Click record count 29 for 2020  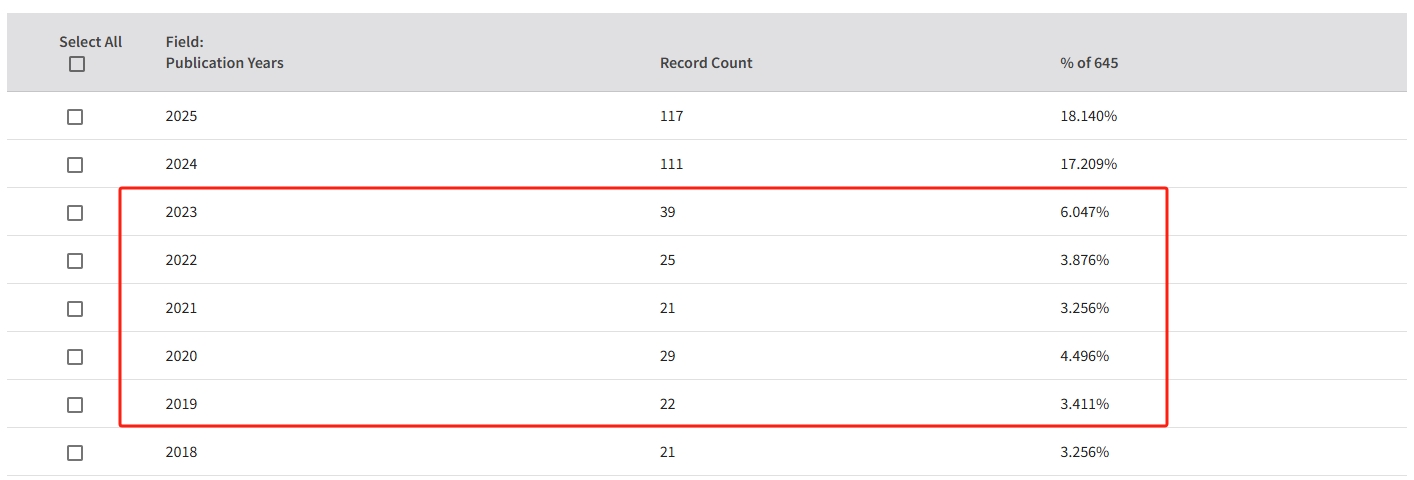(x=668, y=356)
